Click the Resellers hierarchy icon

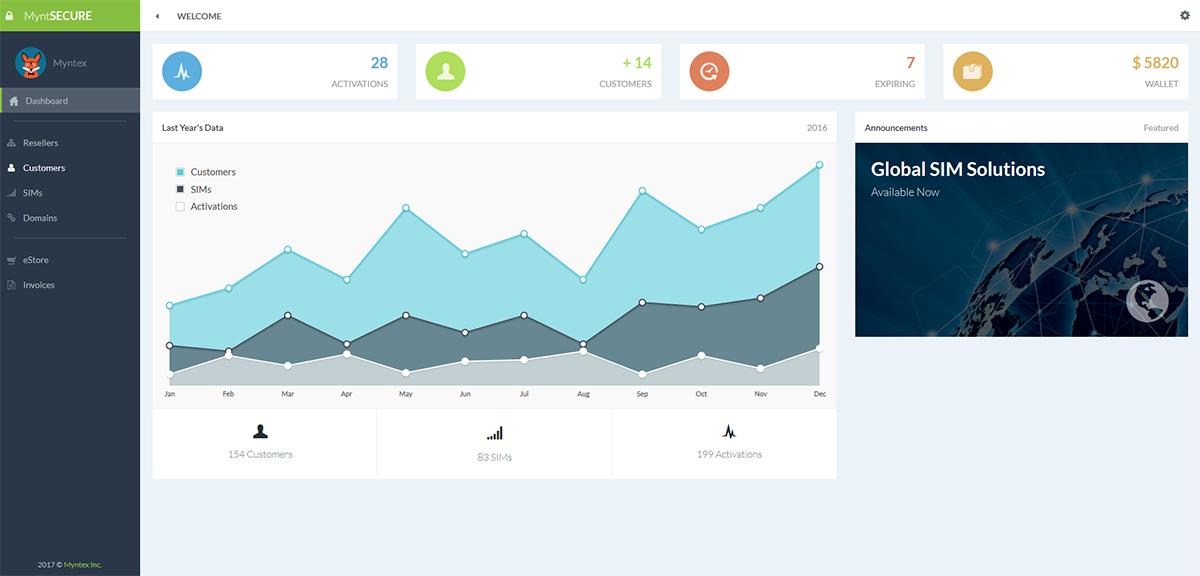pyautogui.click(x=12, y=143)
